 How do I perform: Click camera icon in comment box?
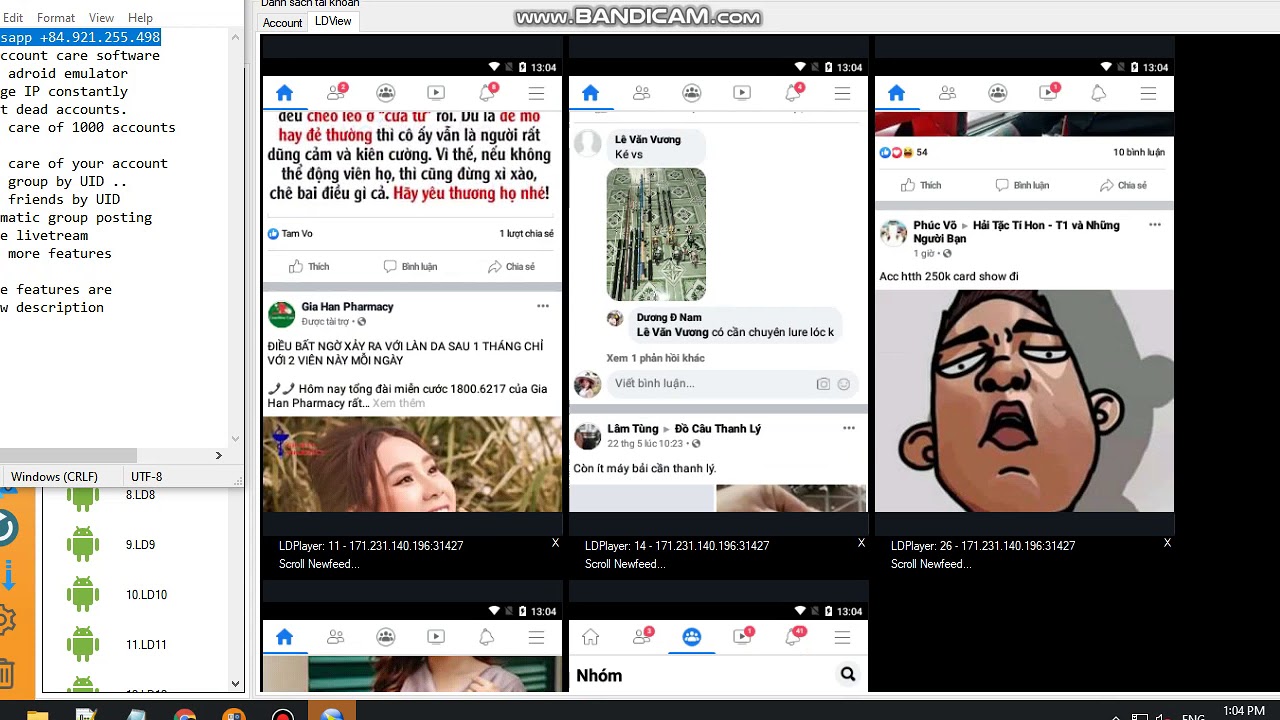pos(823,384)
